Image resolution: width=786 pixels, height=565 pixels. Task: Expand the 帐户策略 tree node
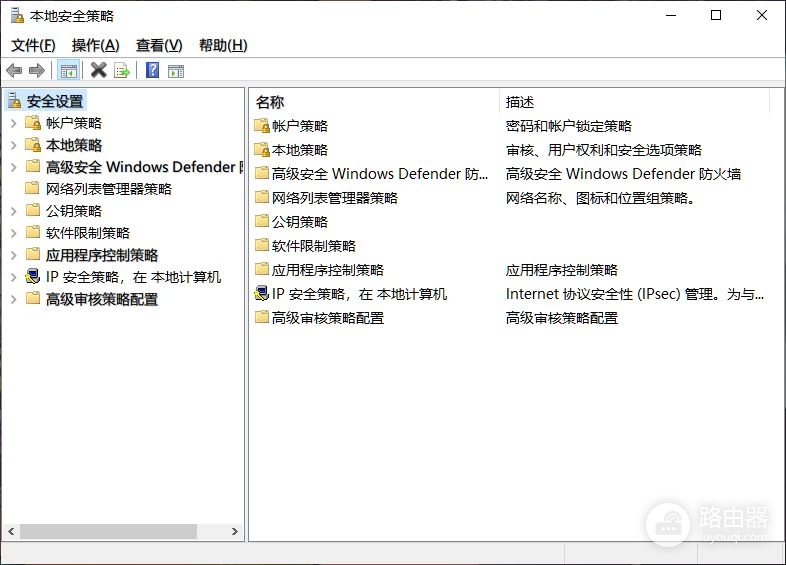point(14,123)
